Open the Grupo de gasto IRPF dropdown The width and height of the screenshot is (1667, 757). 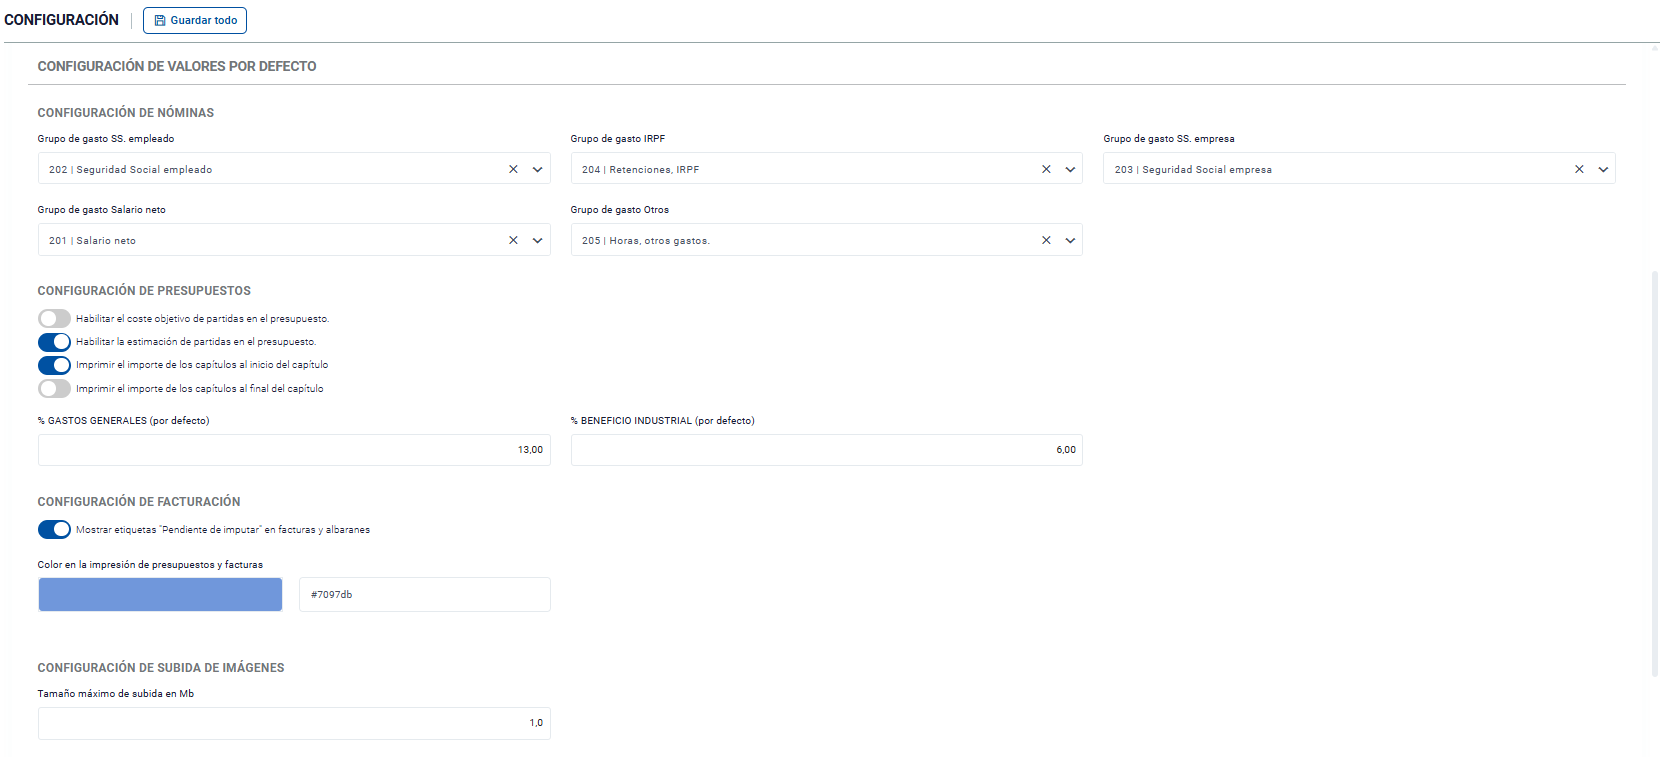coord(1070,169)
